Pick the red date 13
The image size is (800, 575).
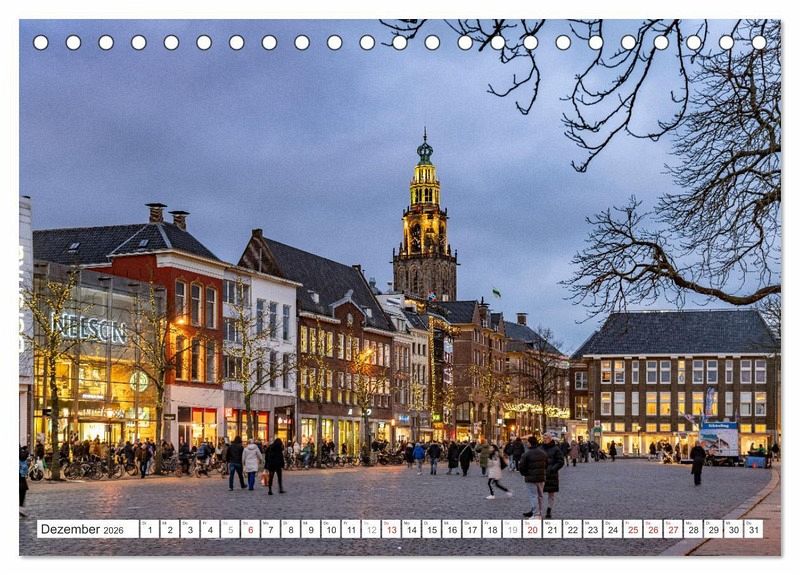(x=391, y=529)
